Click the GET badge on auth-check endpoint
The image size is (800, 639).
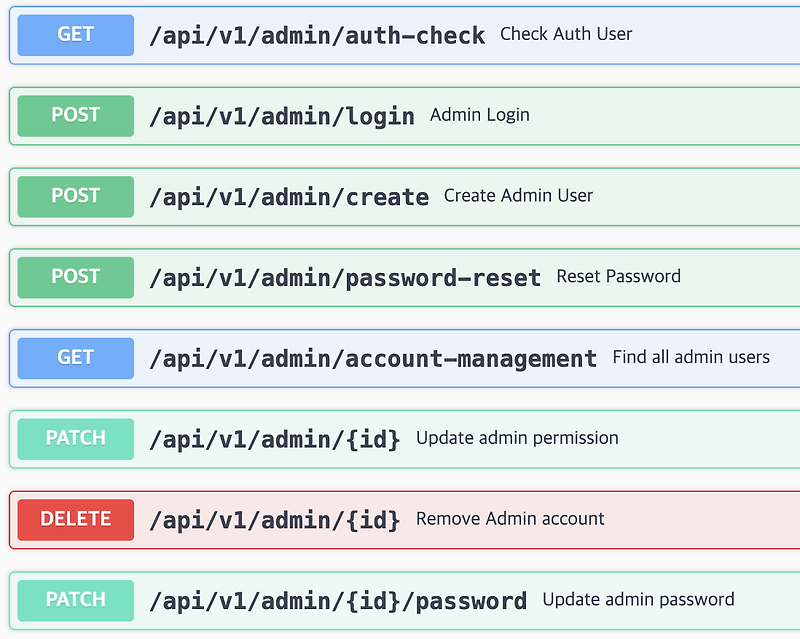(x=75, y=35)
